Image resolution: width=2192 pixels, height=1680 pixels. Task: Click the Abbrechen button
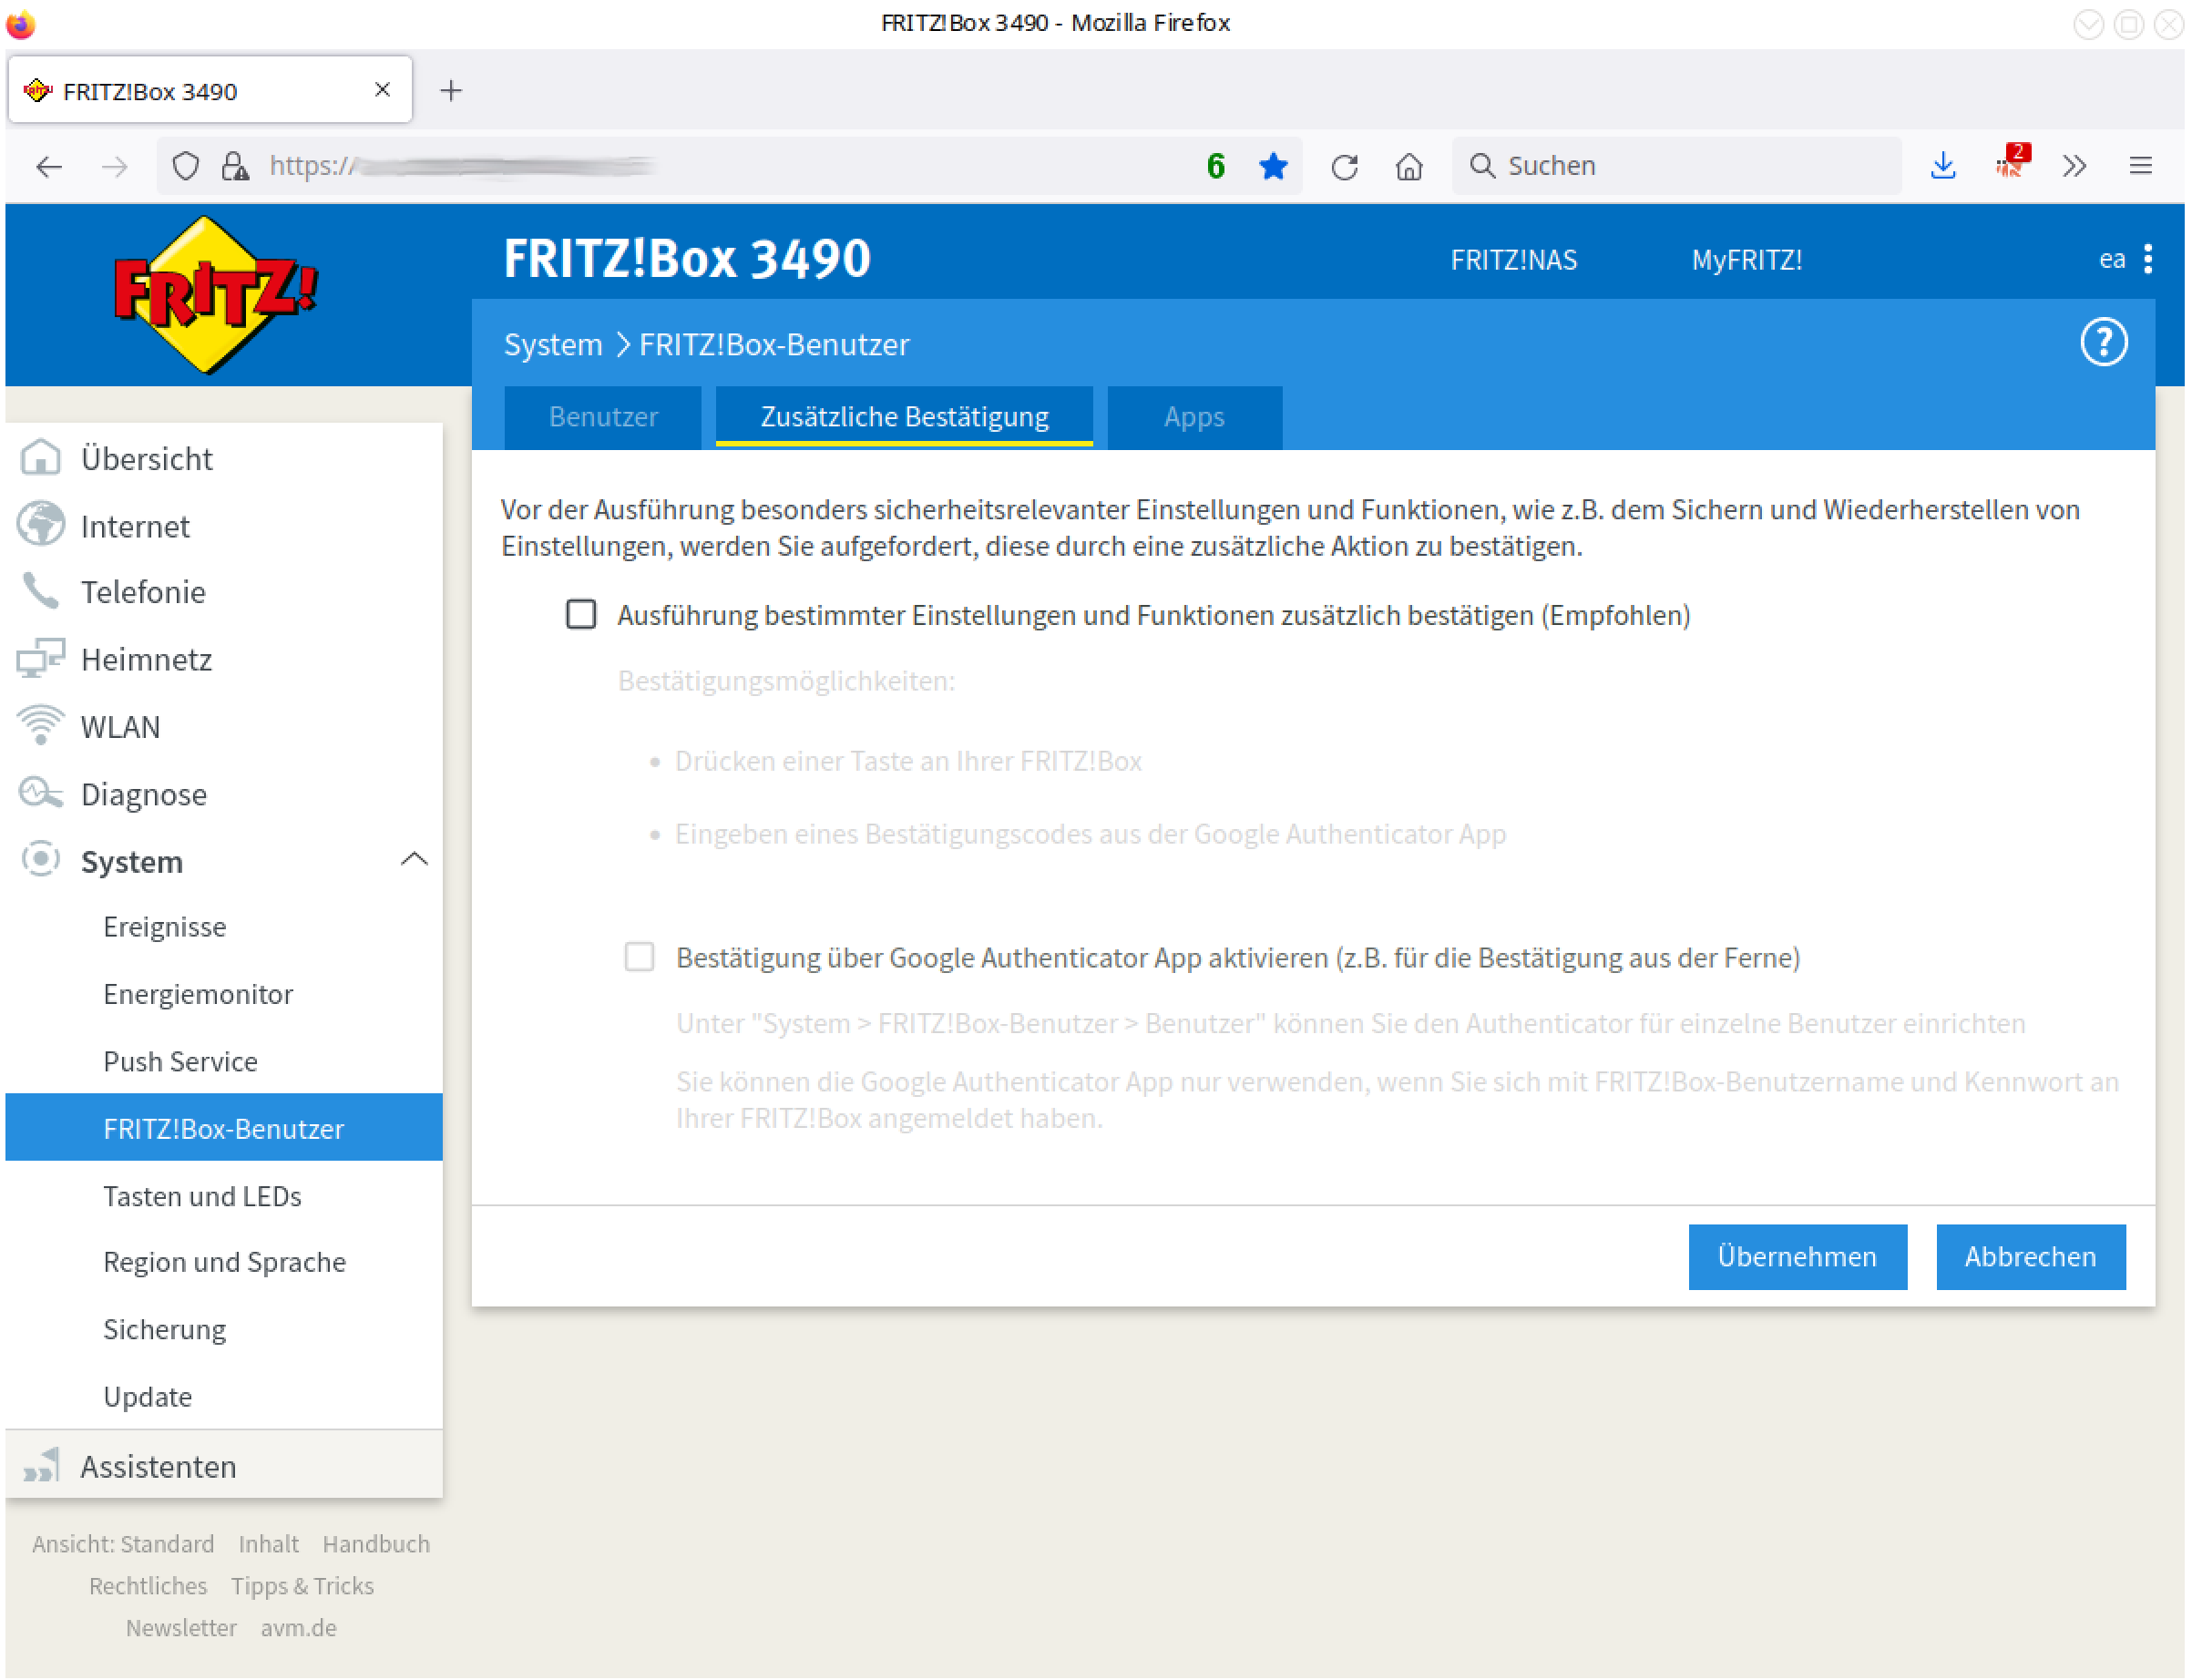2030,1256
